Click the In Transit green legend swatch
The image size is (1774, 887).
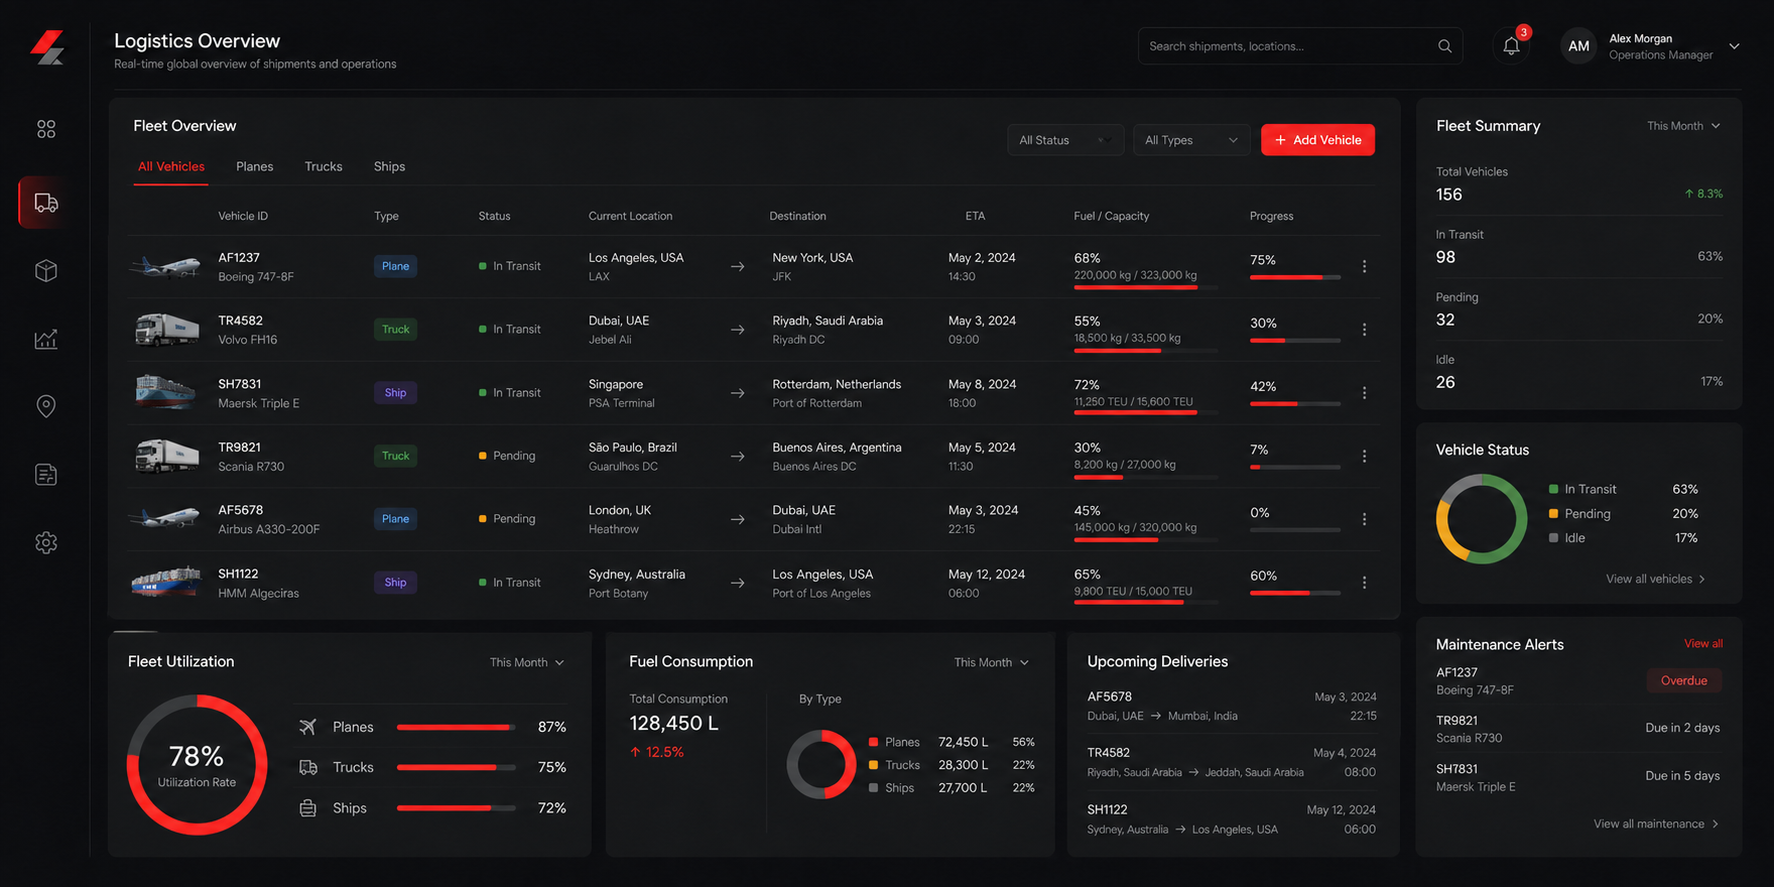[1553, 489]
